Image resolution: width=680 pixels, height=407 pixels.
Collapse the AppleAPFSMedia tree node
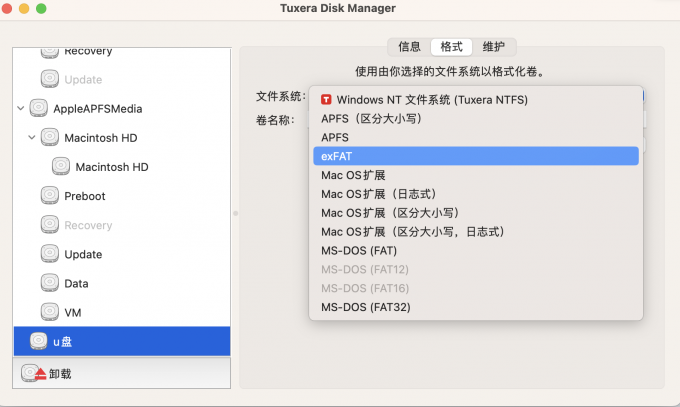tap(20, 108)
